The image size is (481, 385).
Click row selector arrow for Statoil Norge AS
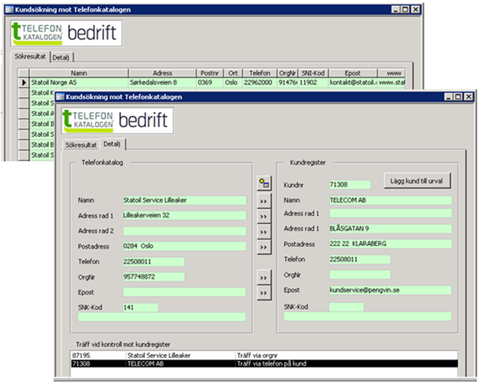[24, 82]
